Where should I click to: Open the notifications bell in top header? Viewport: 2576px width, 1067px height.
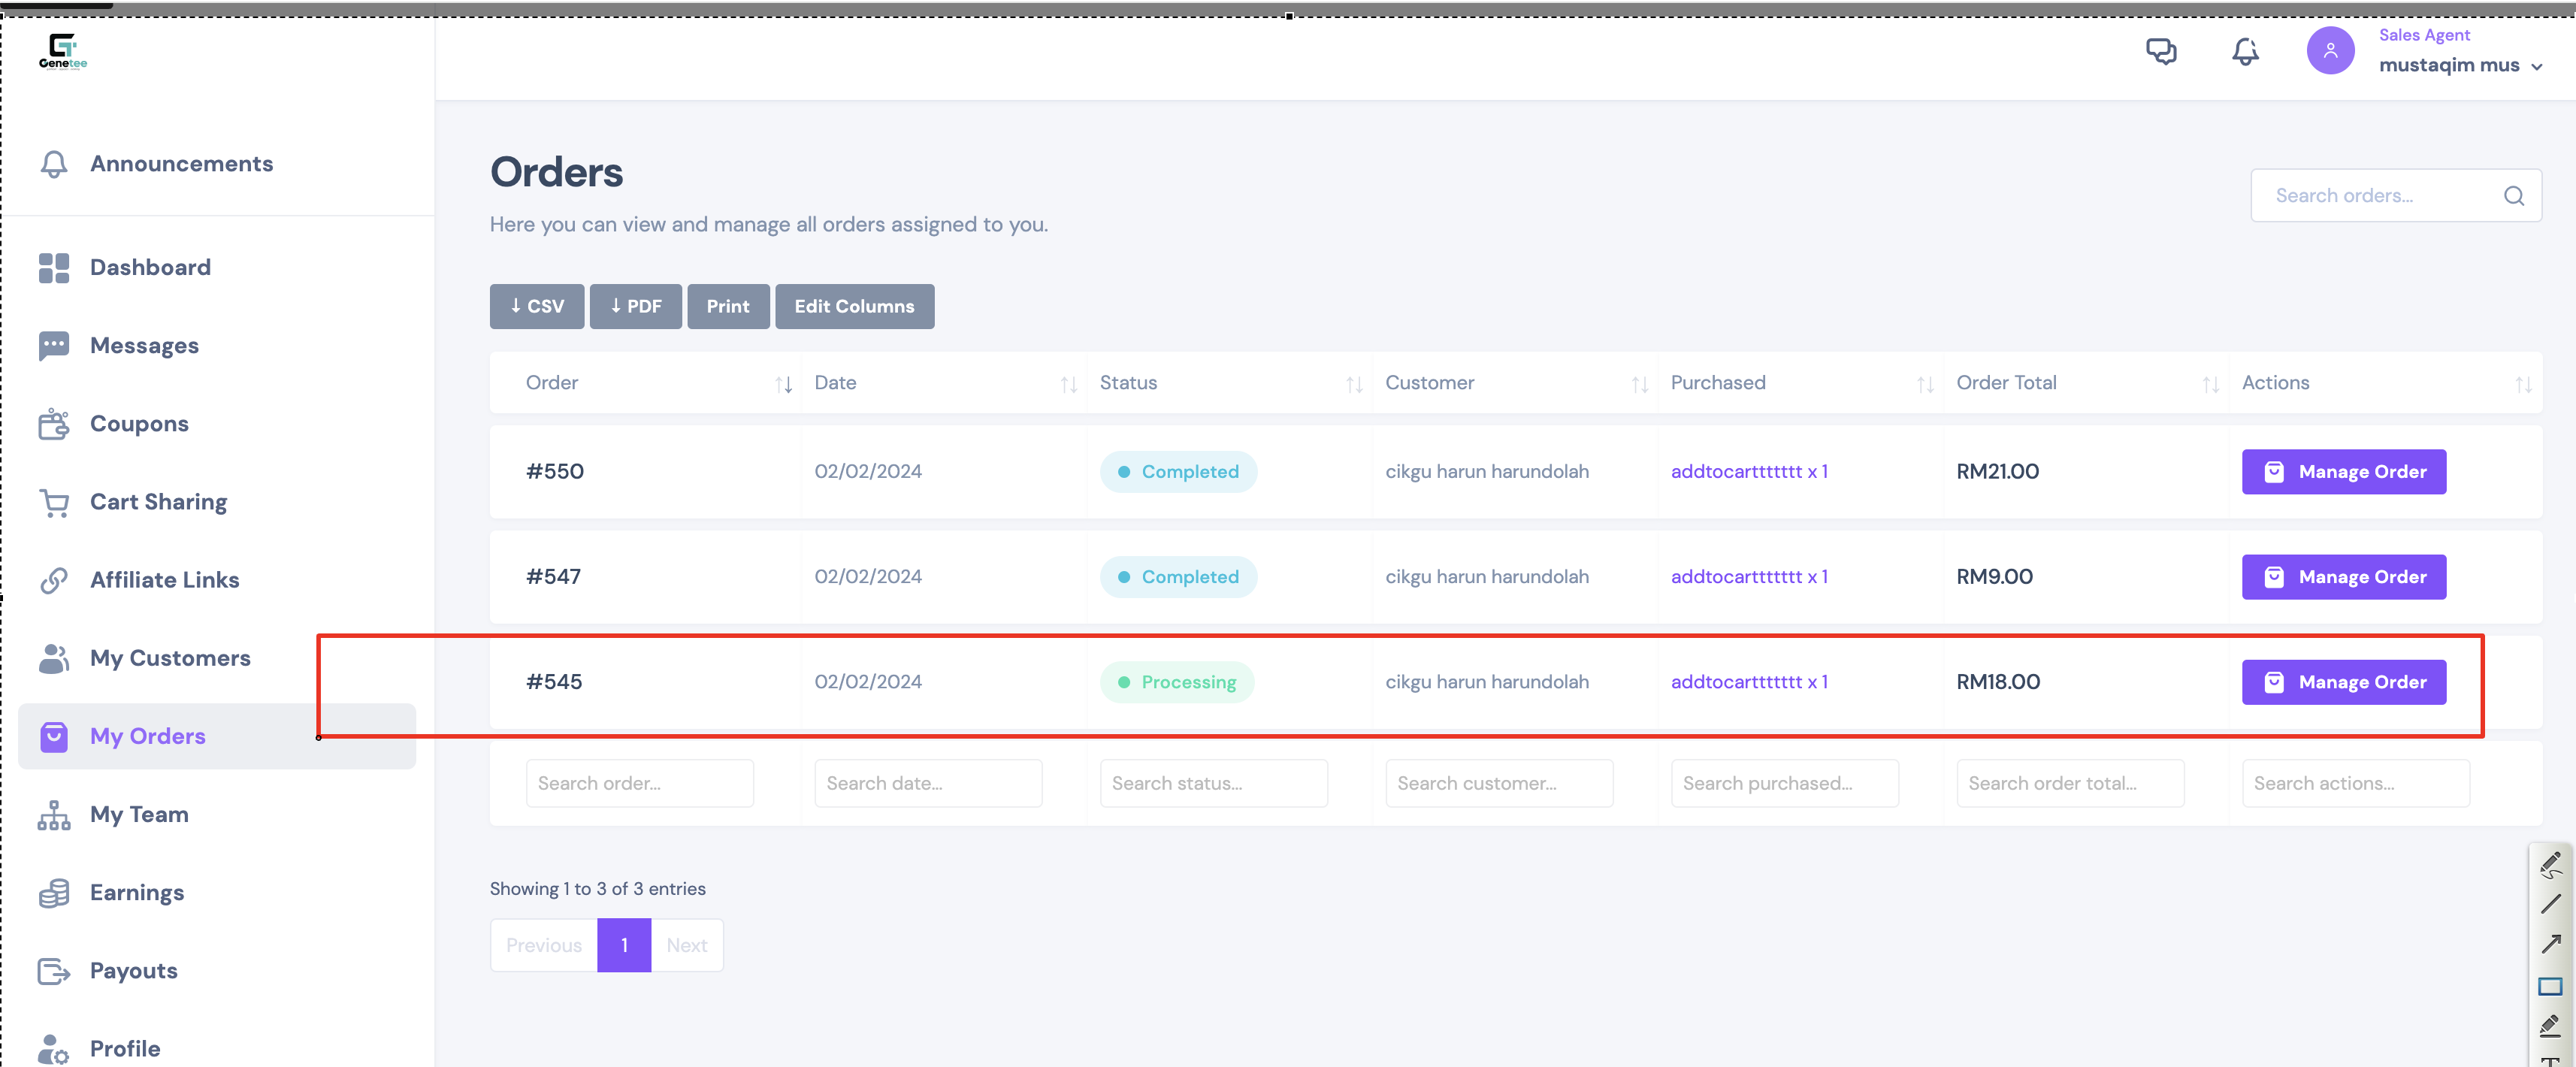pos(2245,51)
